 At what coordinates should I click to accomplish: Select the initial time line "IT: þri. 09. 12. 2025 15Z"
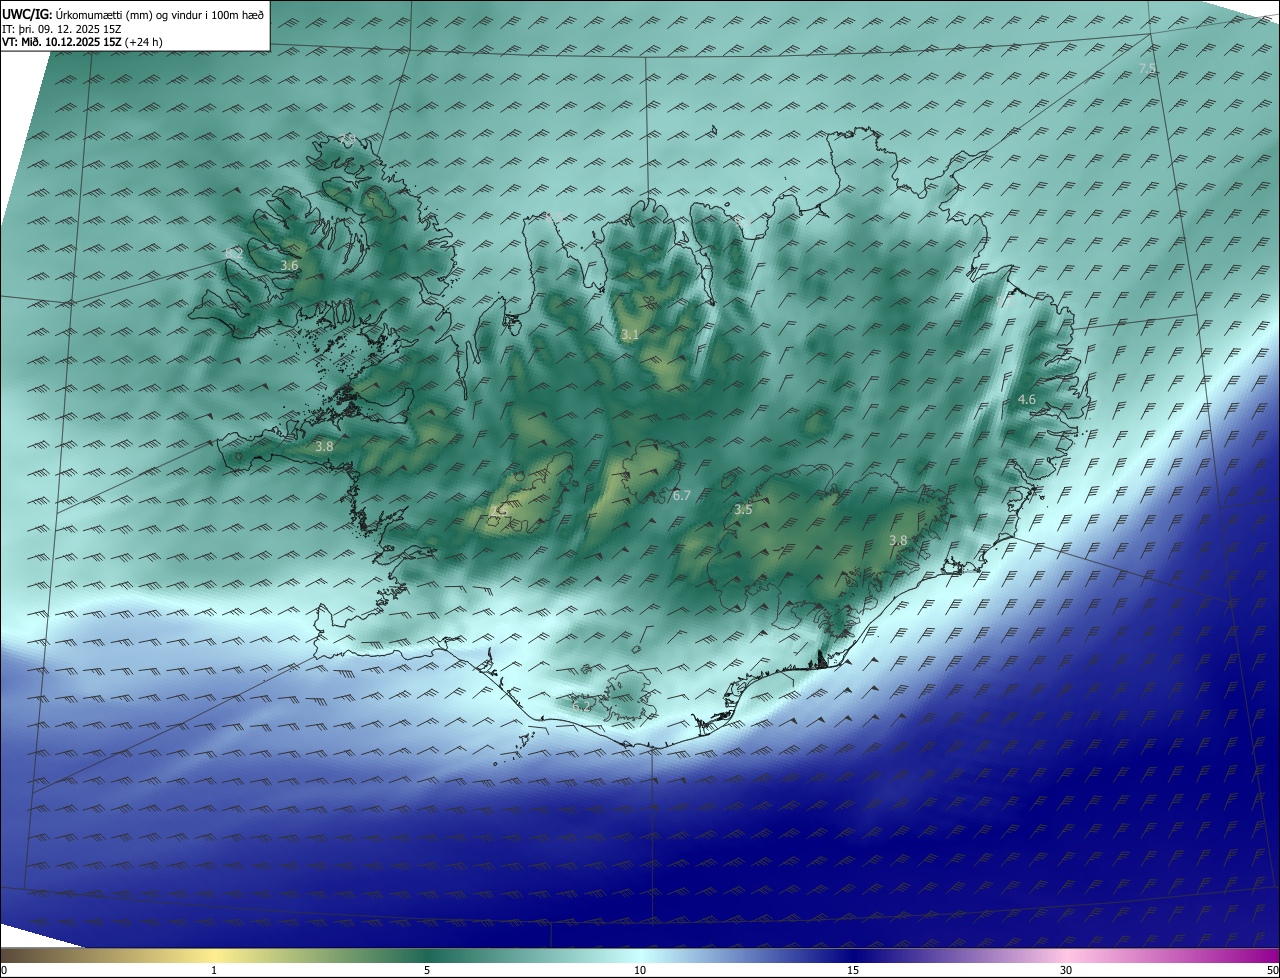62,29
